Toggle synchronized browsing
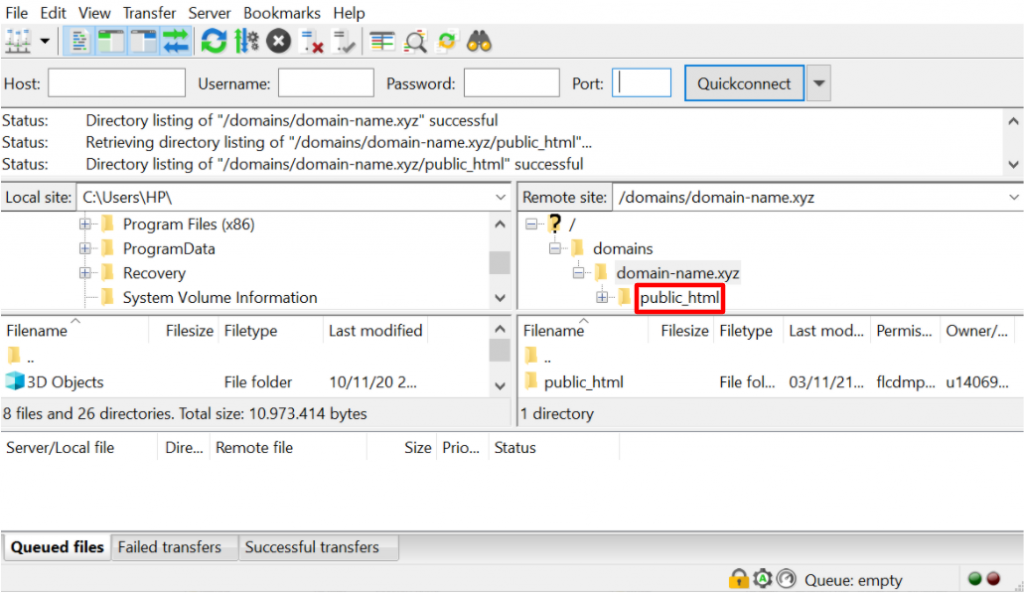This screenshot has height=595, width=1024. click(446, 41)
